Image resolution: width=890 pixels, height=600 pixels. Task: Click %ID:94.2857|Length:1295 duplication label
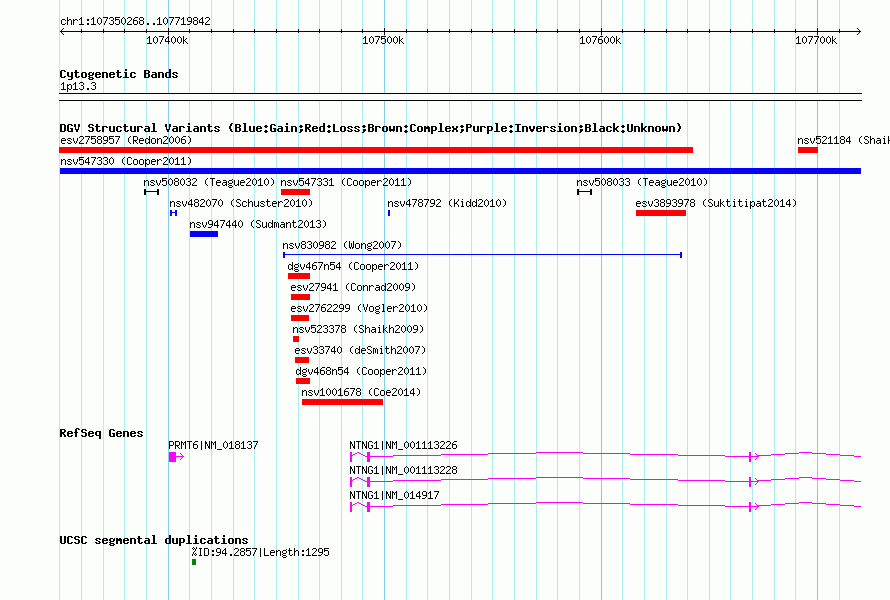(260, 552)
